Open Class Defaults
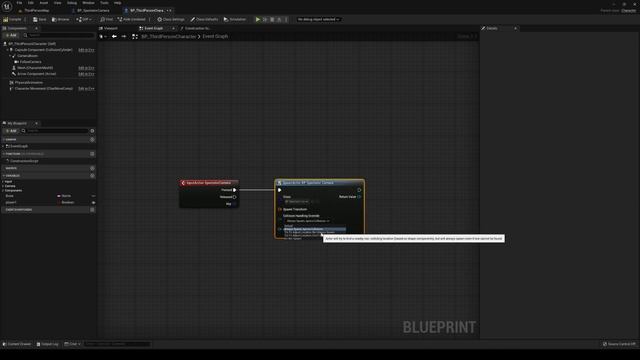The height and width of the screenshot is (360, 640). point(204,19)
